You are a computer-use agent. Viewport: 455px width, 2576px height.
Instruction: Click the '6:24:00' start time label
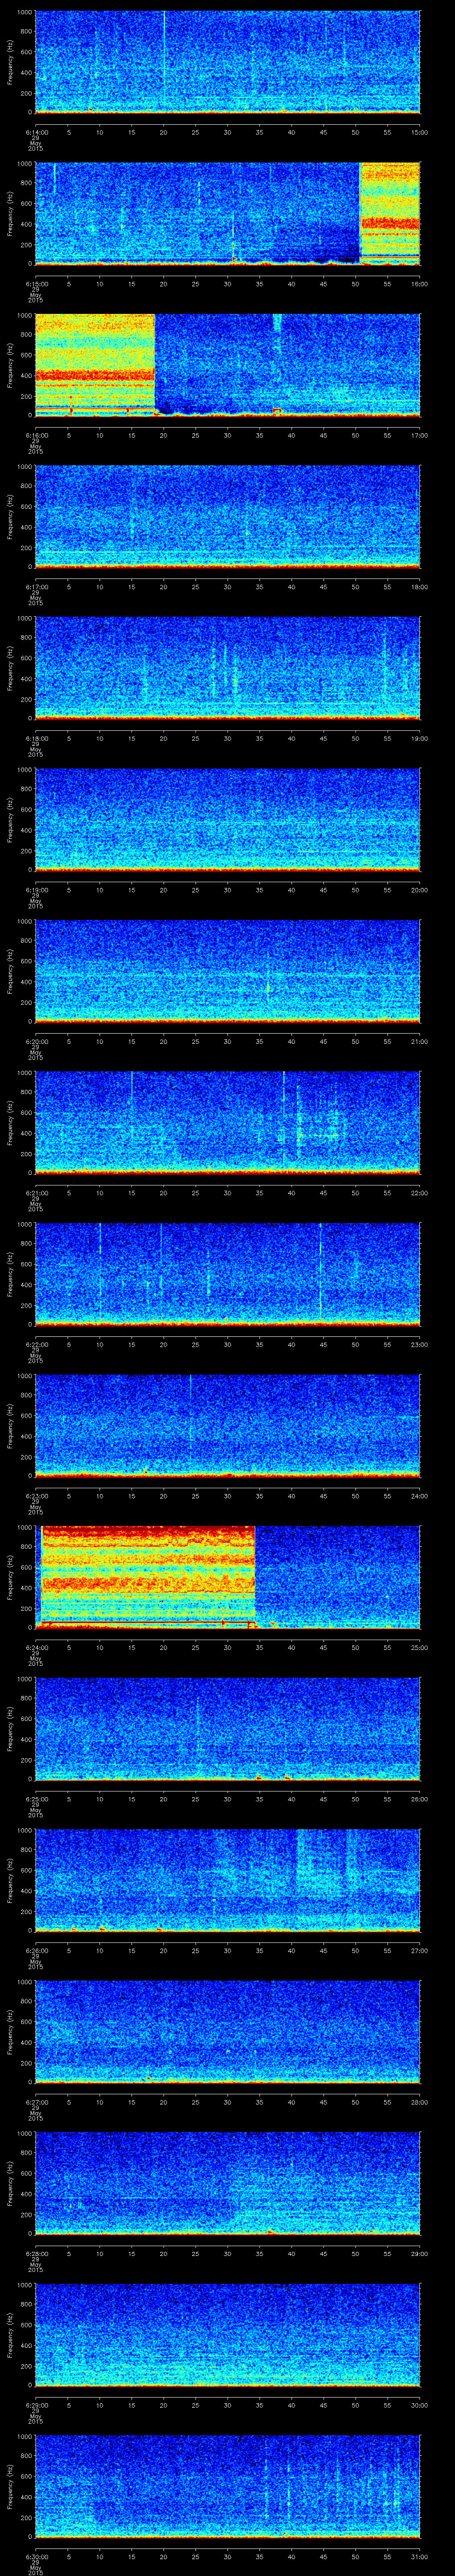tap(36, 1647)
